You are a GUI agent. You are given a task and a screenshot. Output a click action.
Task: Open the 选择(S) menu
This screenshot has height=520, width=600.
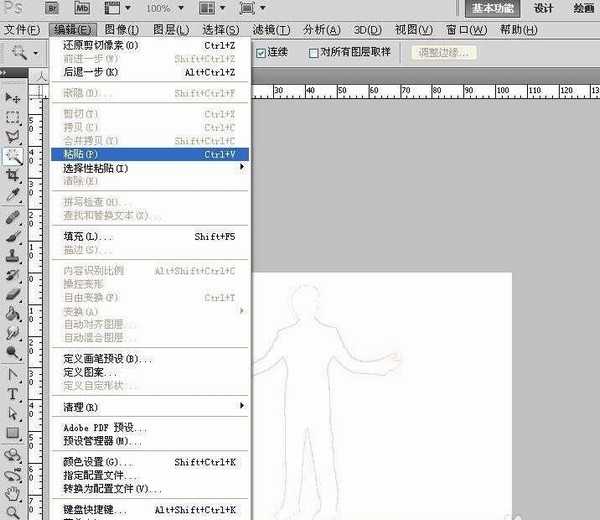221,29
